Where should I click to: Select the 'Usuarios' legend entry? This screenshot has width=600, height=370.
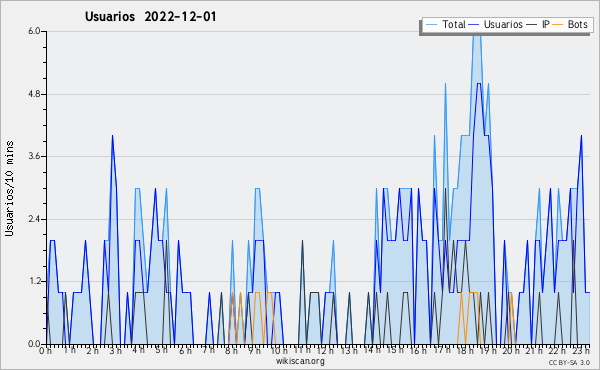coord(503,24)
